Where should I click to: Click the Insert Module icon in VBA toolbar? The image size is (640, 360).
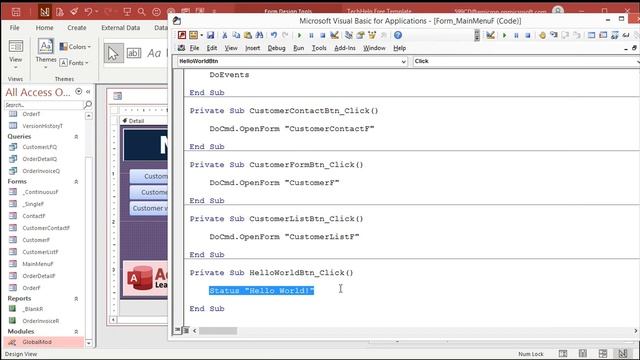pyautogui.click(x=193, y=36)
